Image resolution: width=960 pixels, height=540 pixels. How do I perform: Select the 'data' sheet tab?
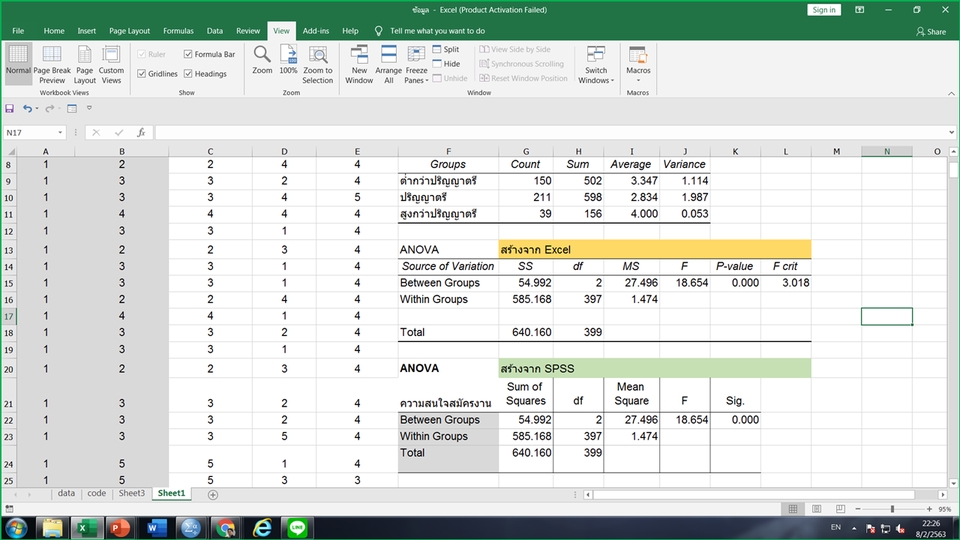click(x=66, y=493)
